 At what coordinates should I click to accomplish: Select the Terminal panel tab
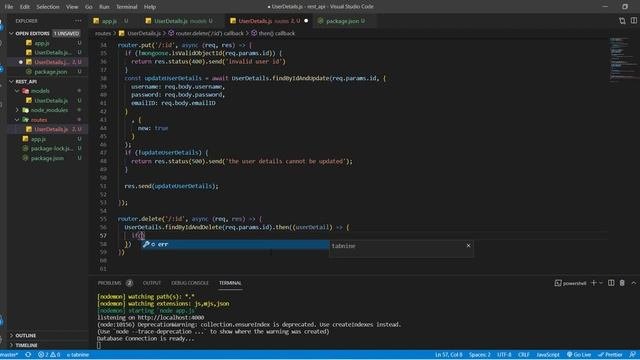click(230, 283)
